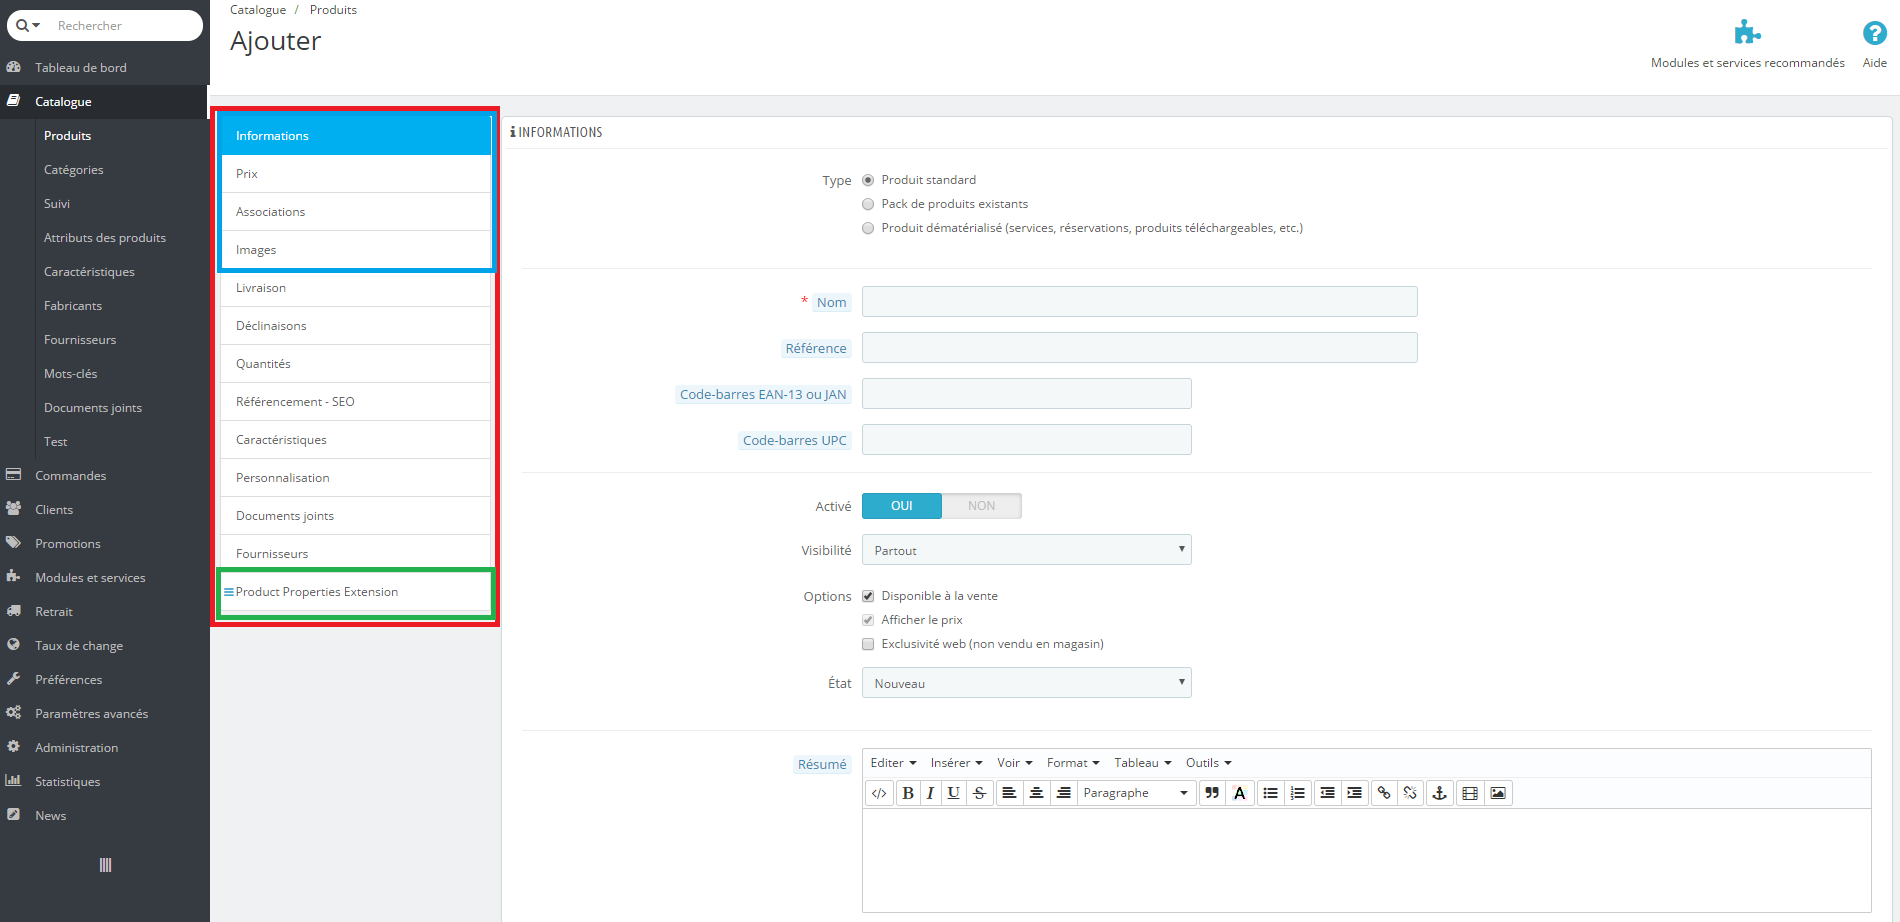This screenshot has width=1900, height=922.
Task: Click in the Nom input field
Action: [x=1140, y=302]
